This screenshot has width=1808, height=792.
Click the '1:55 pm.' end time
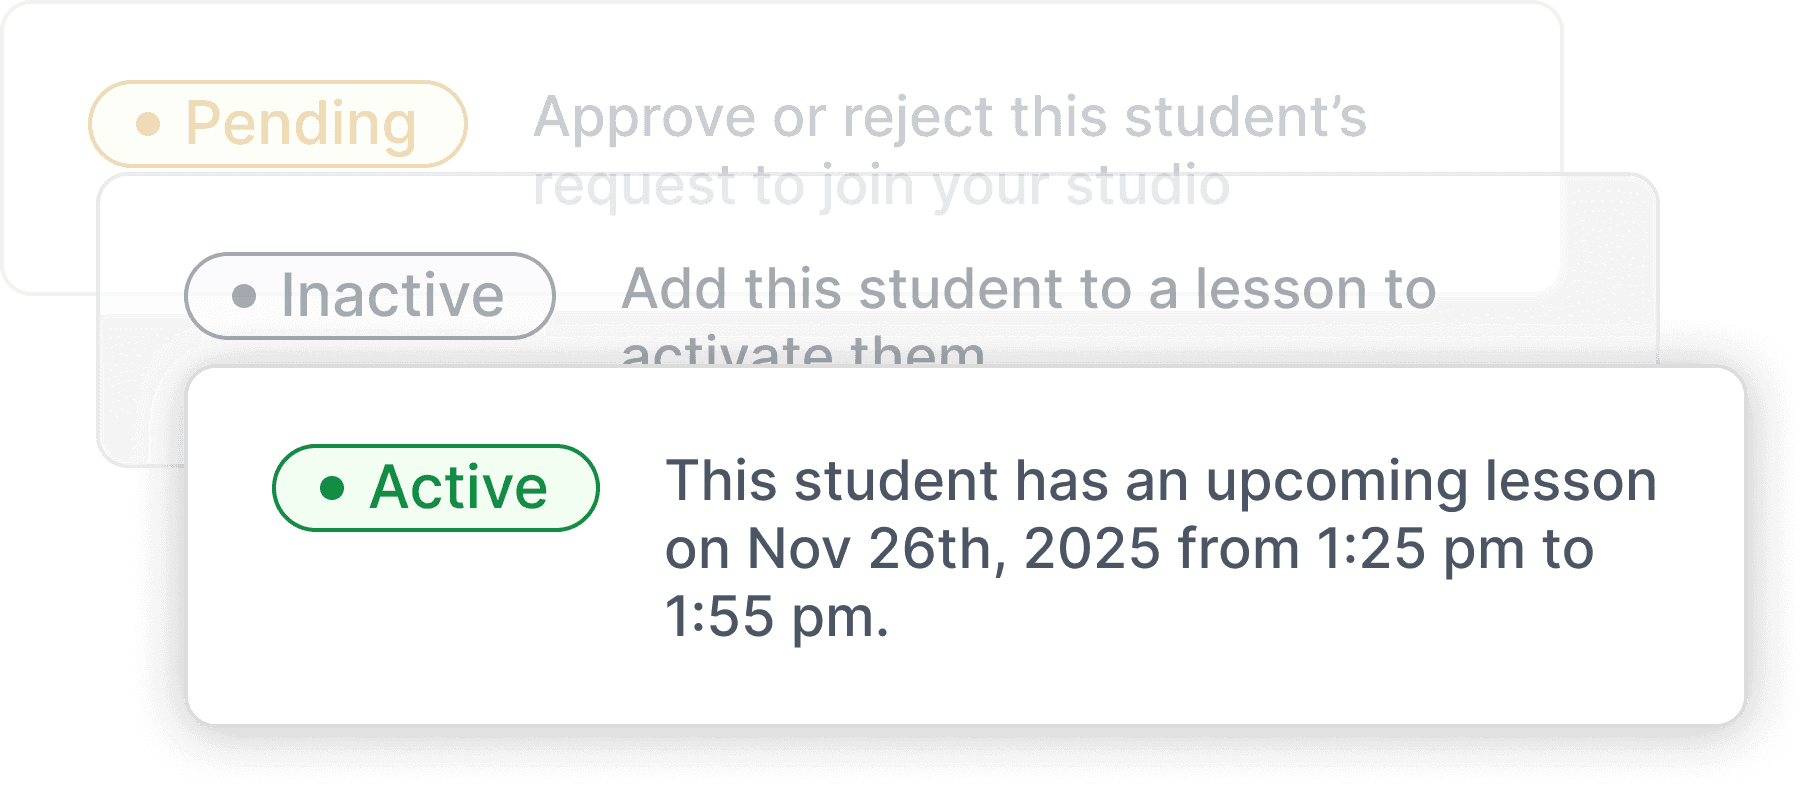coord(776,617)
